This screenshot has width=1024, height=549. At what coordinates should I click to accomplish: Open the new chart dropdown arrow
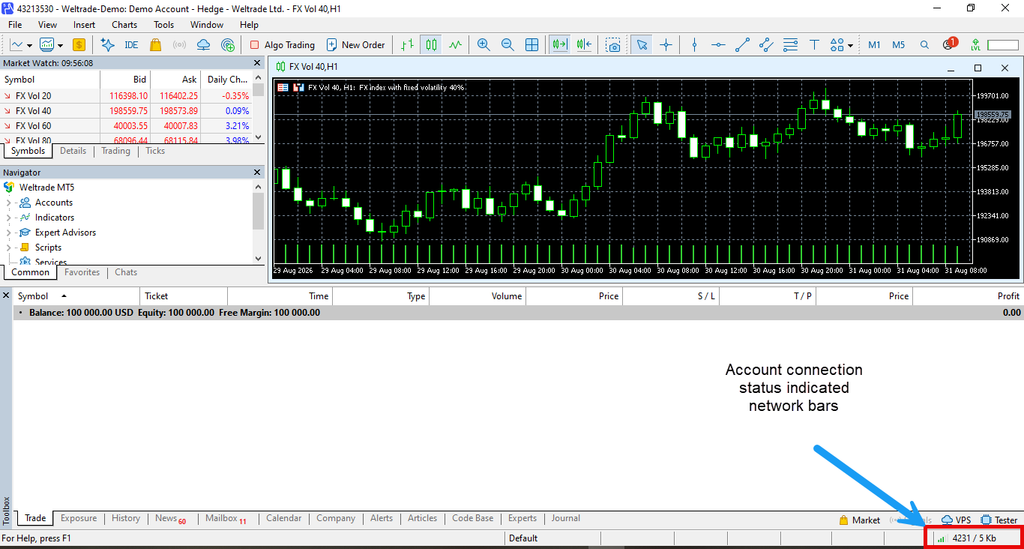(29, 46)
